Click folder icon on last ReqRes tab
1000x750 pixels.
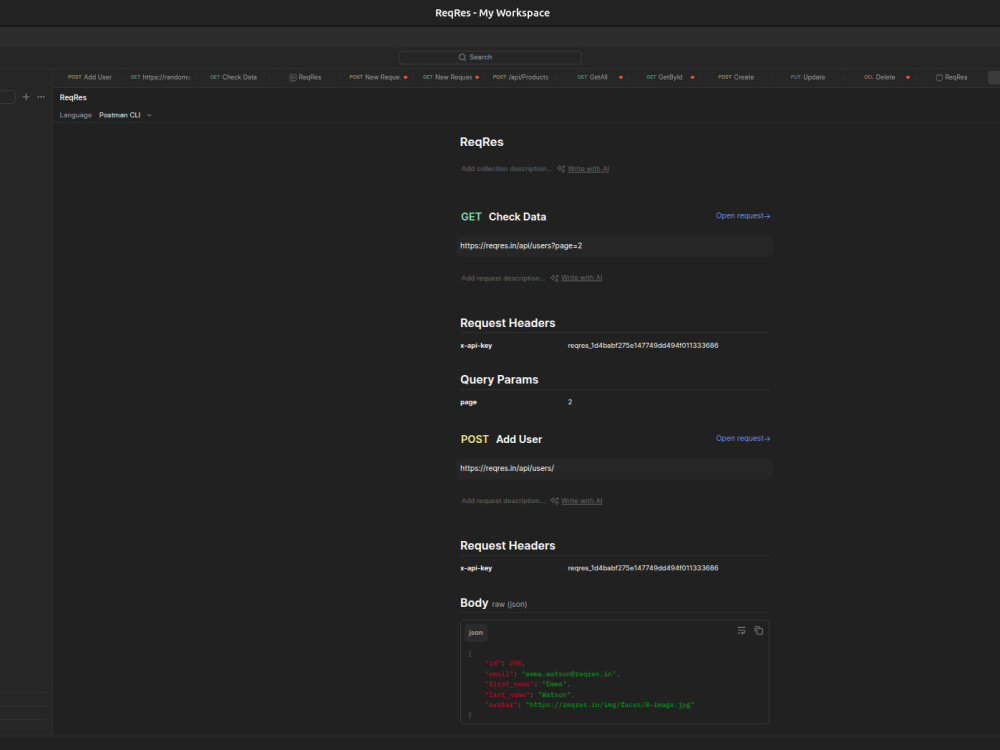tap(939, 77)
